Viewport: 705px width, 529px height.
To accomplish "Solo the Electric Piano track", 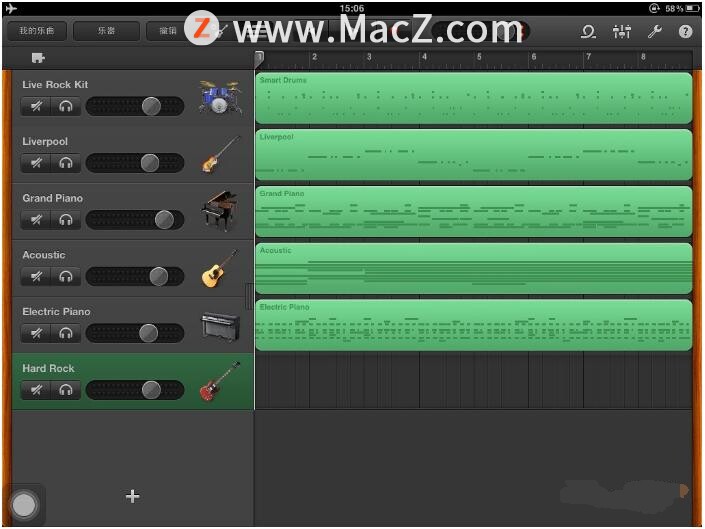I will 66,333.
